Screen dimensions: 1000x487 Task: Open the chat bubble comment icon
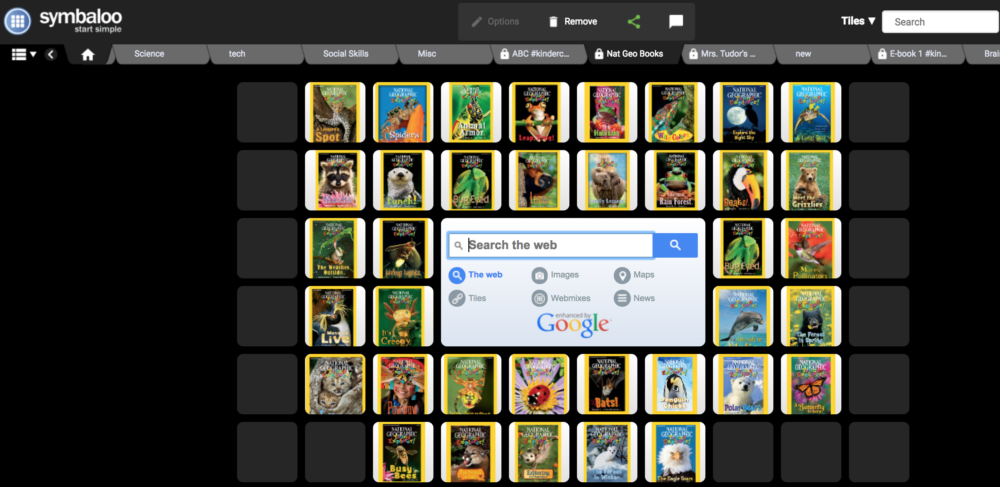click(x=676, y=22)
